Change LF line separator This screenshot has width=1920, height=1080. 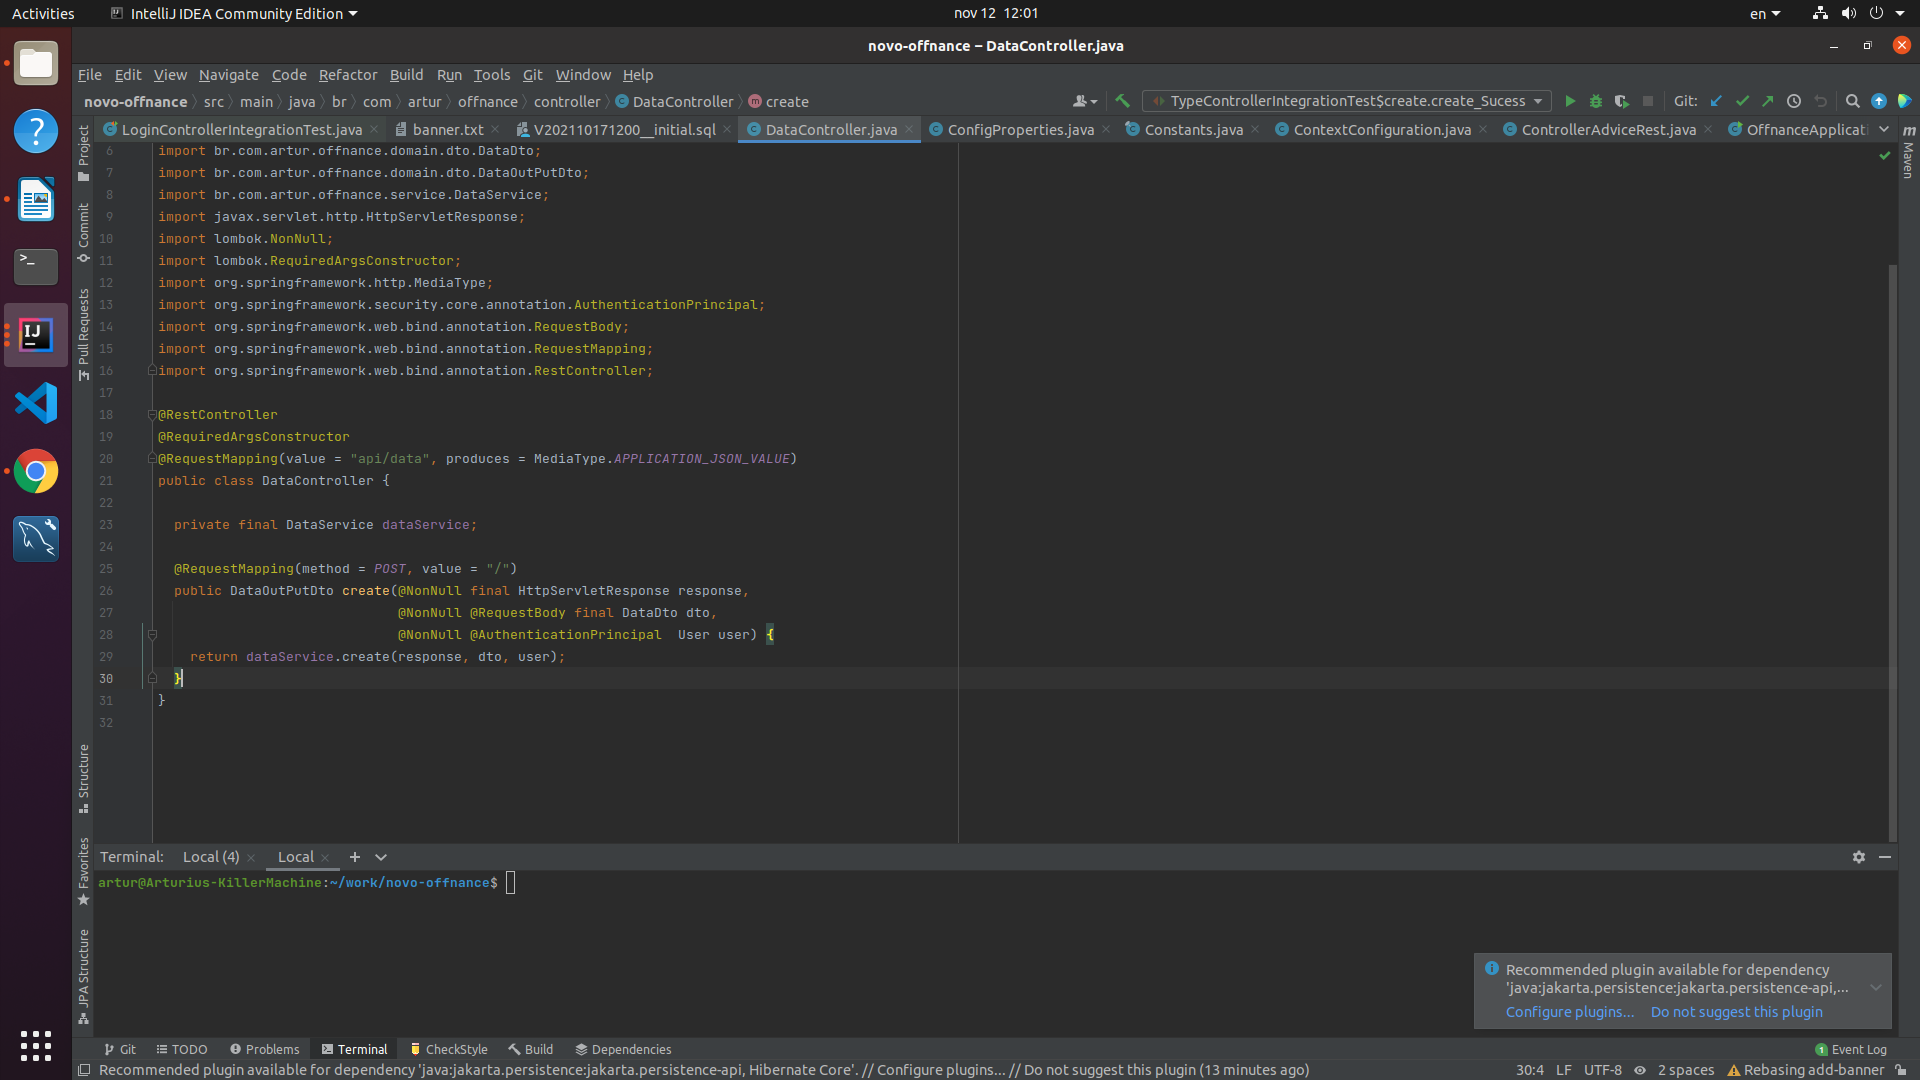(1564, 1070)
